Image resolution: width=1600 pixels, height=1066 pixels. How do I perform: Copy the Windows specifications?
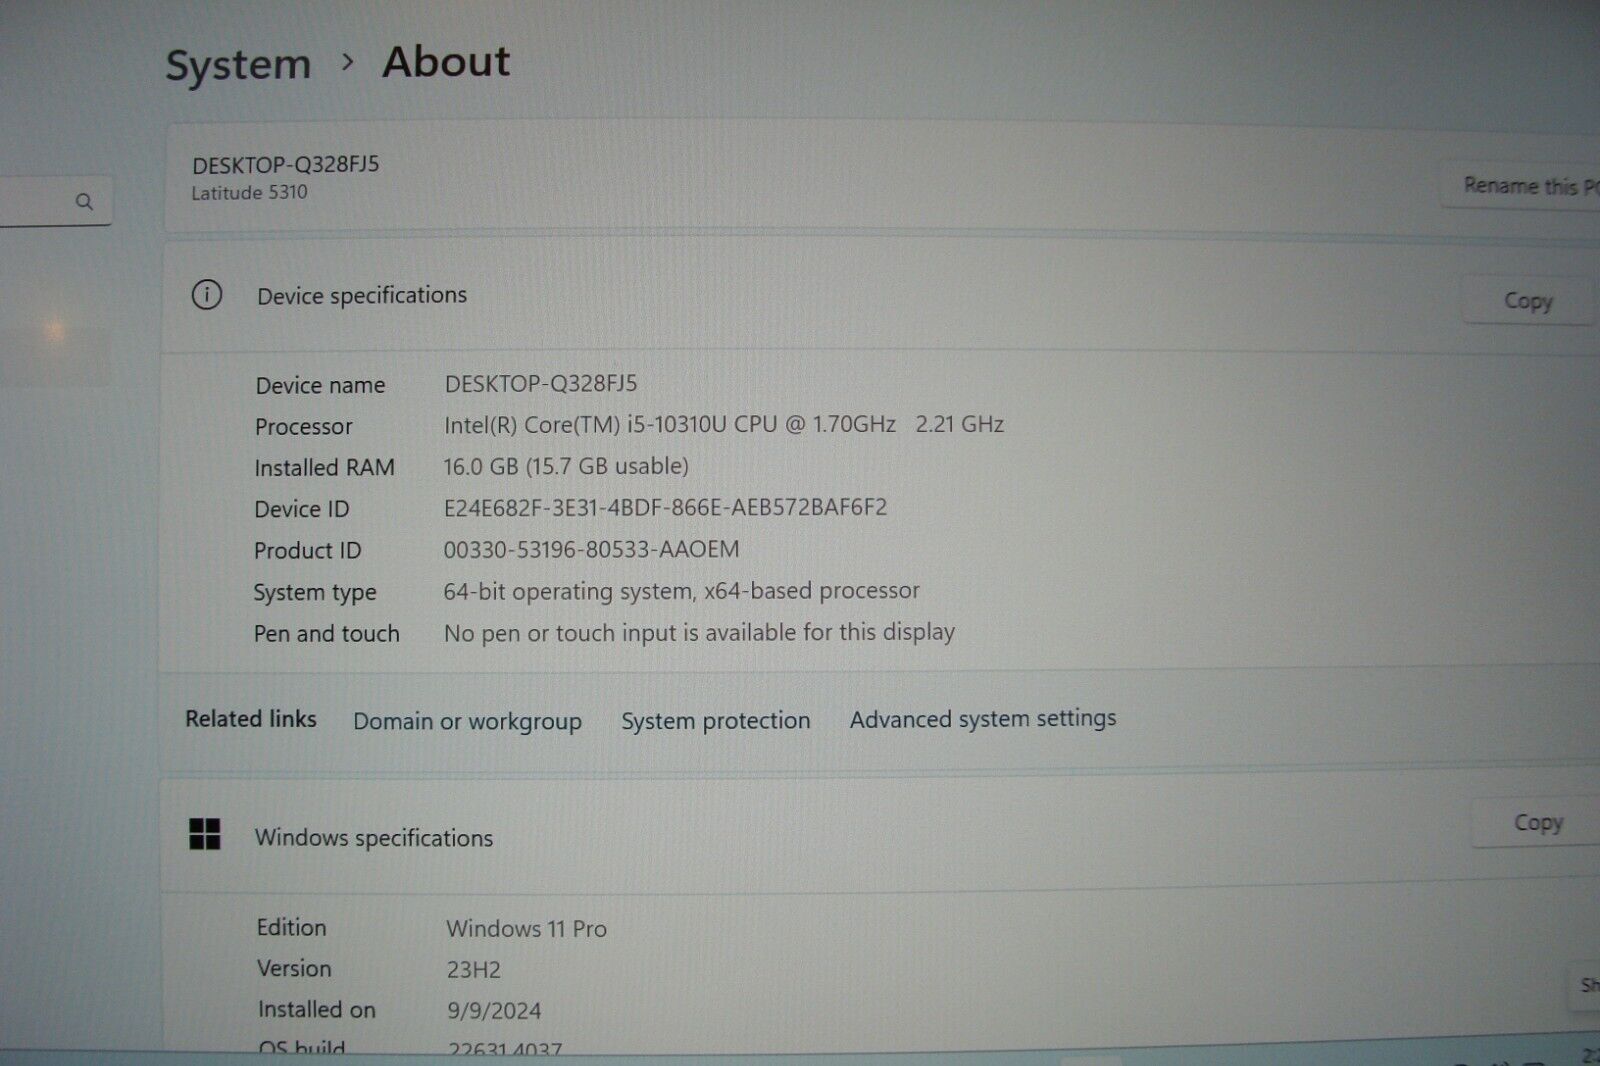(1537, 823)
